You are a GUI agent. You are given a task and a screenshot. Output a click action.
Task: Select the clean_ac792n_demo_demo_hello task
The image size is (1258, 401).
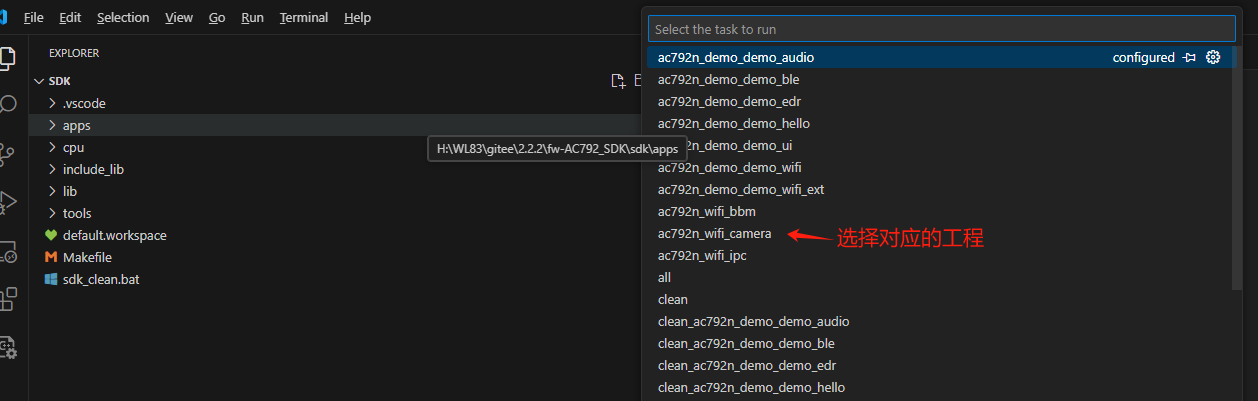[942, 387]
